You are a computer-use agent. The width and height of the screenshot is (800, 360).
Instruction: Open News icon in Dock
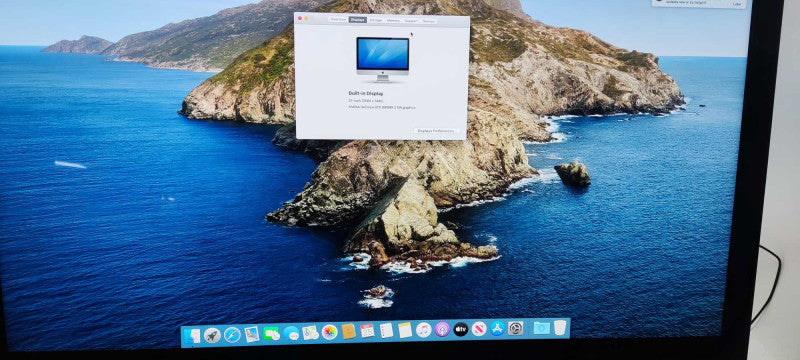coord(479,328)
